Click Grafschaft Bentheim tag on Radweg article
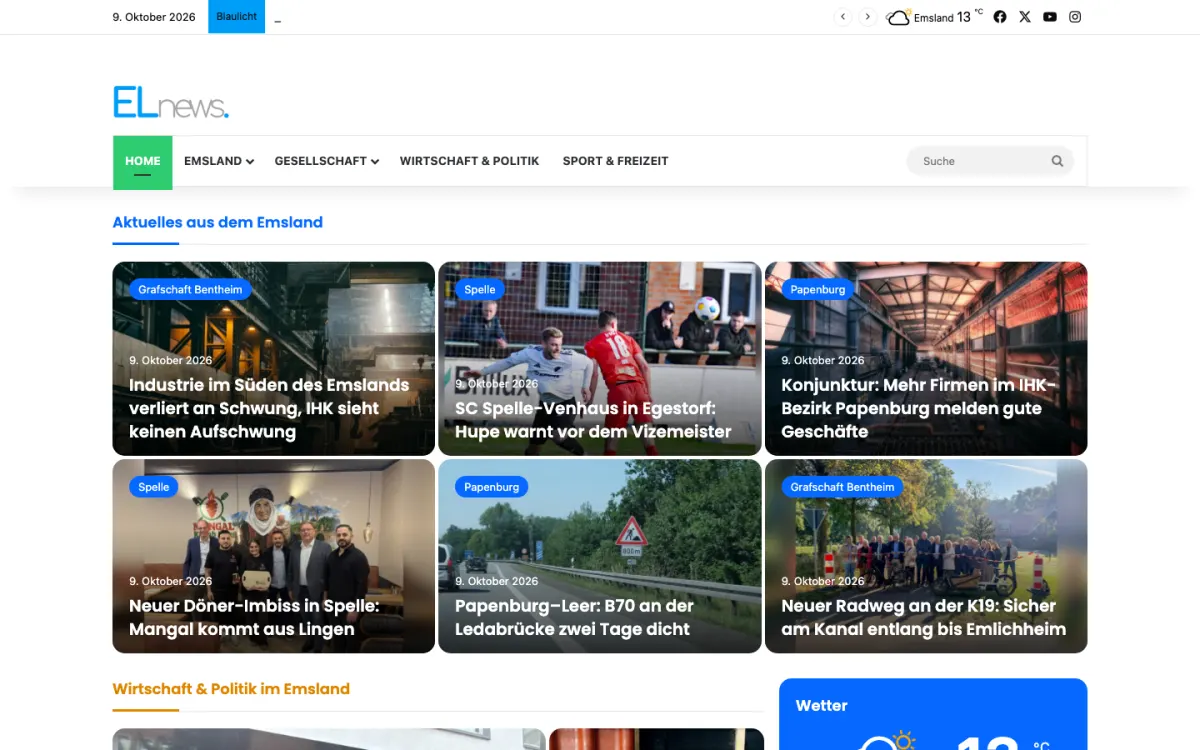Screen dimensions: 1200x750 coord(842,487)
